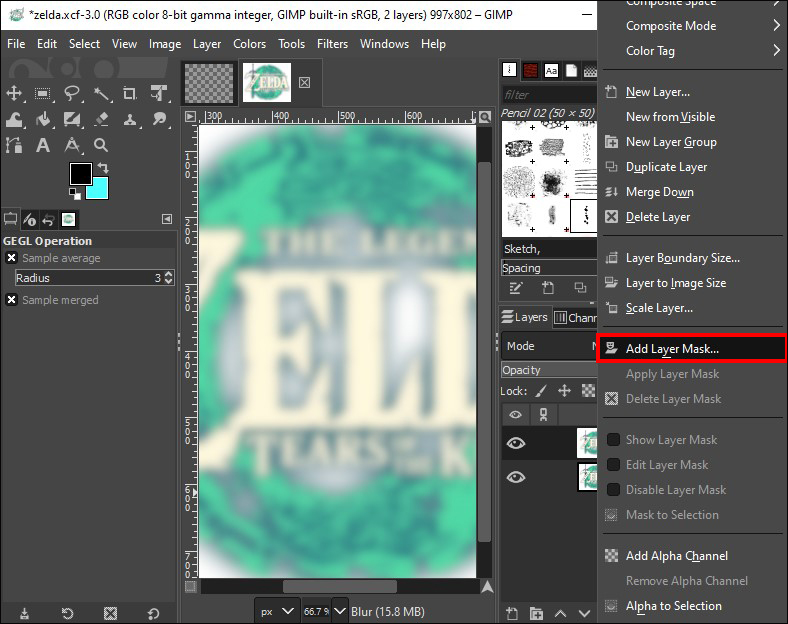This screenshot has height=624, width=788.
Task: Open the layer Mode dropdown
Action: [x=549, y=346]
